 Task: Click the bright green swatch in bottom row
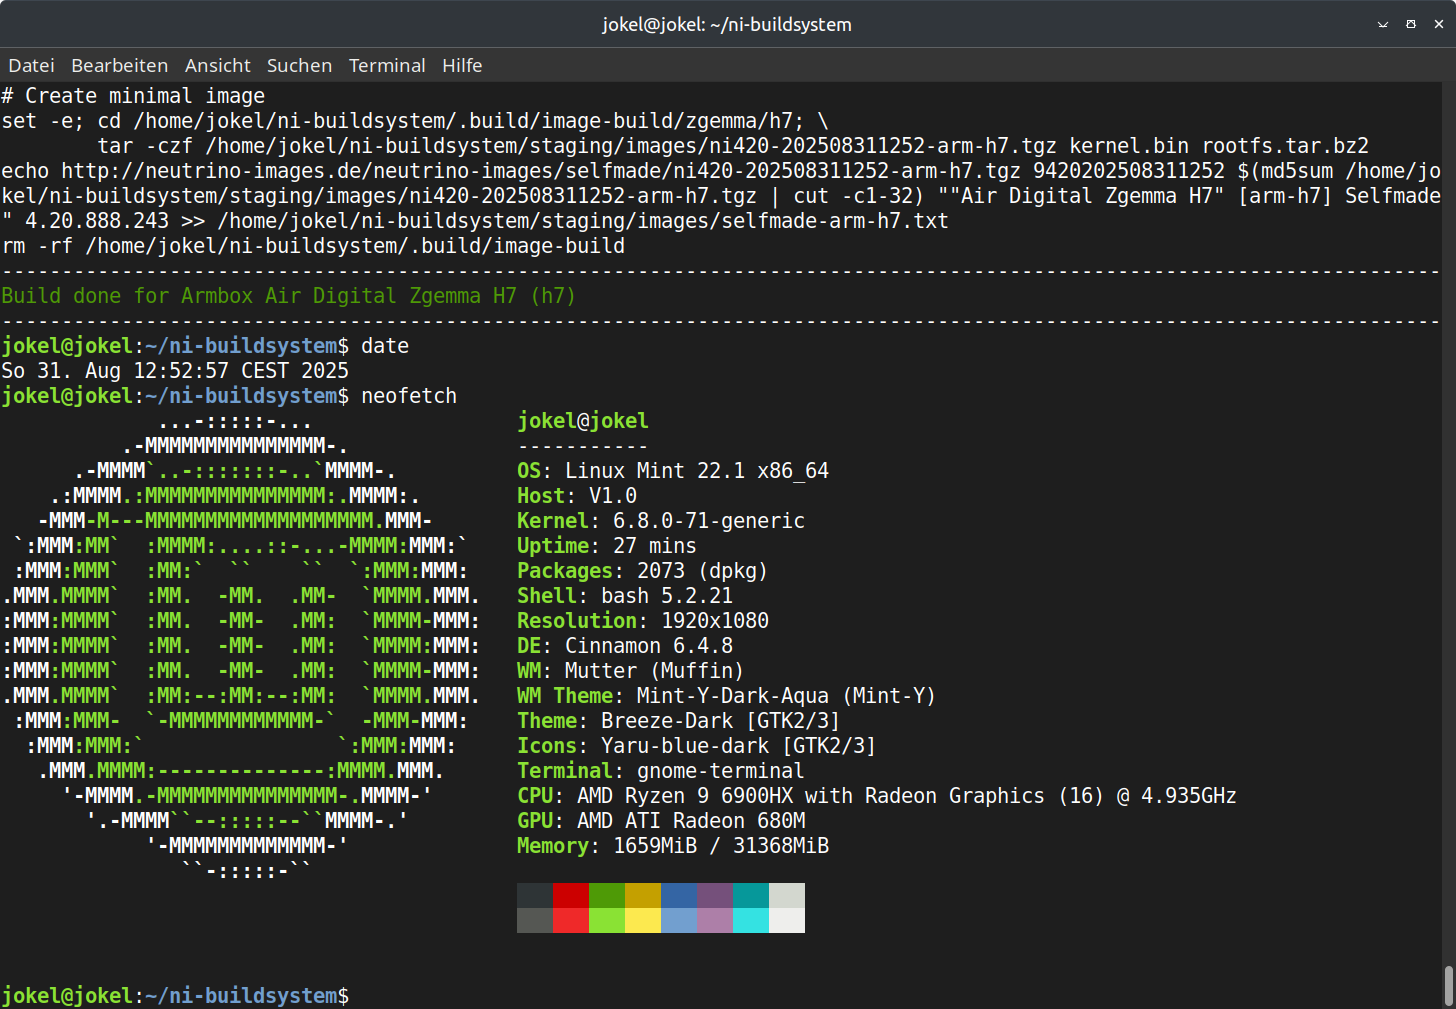(607, 920)
